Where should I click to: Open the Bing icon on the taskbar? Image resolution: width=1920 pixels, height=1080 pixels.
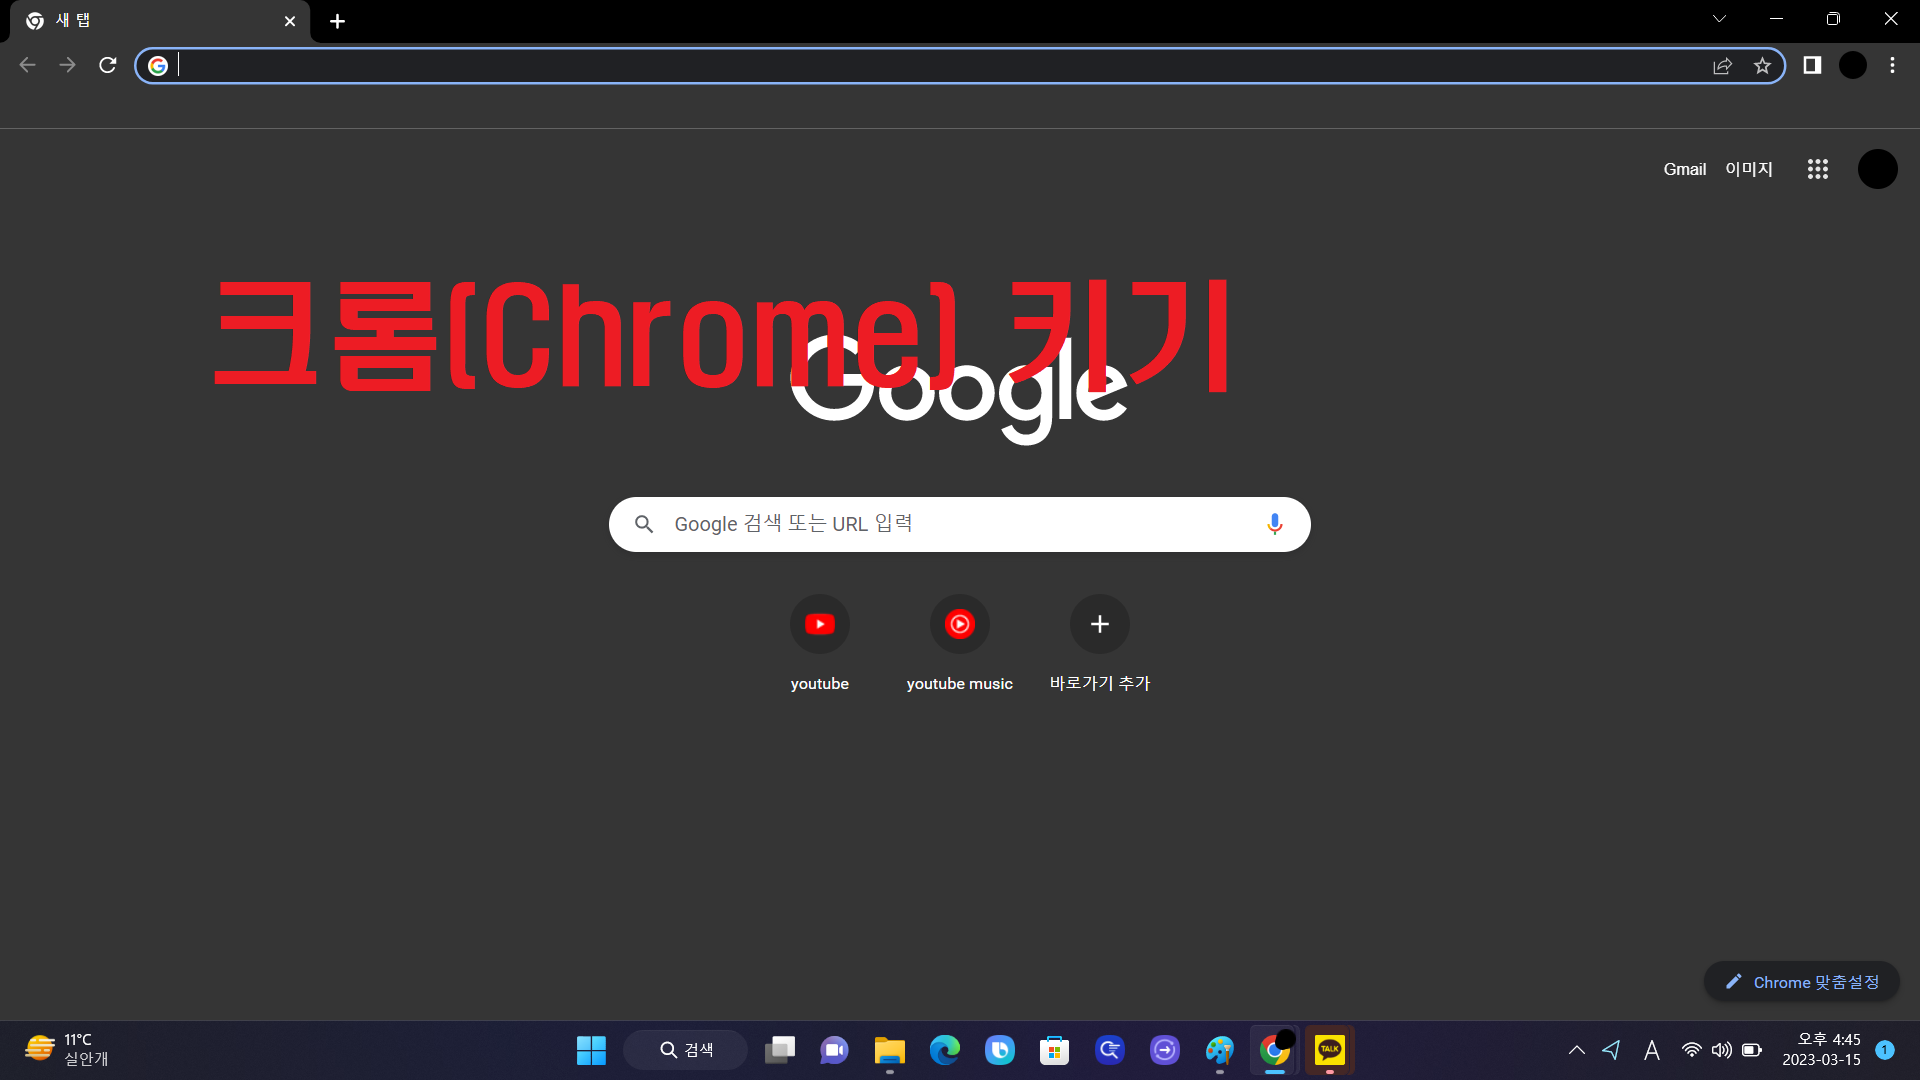pyautogui.click(x=999, y=1050)
